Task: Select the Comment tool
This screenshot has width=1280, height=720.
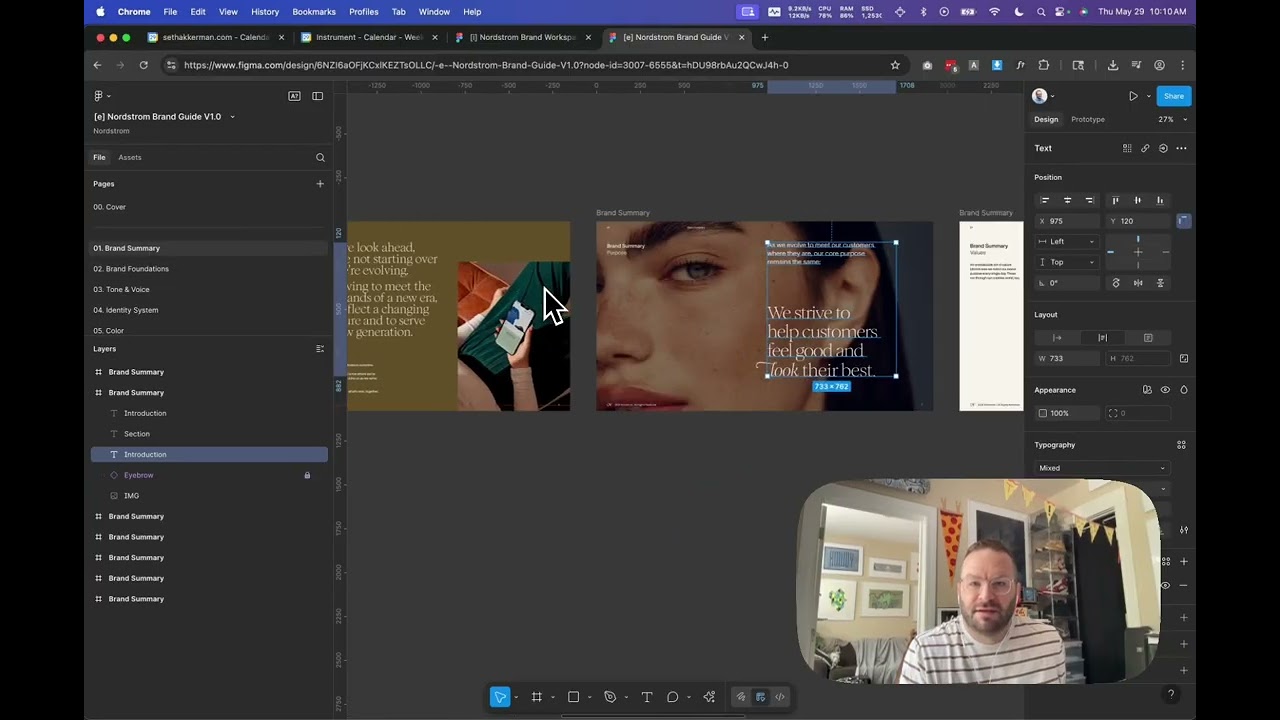Action: [x=673, y=697]
